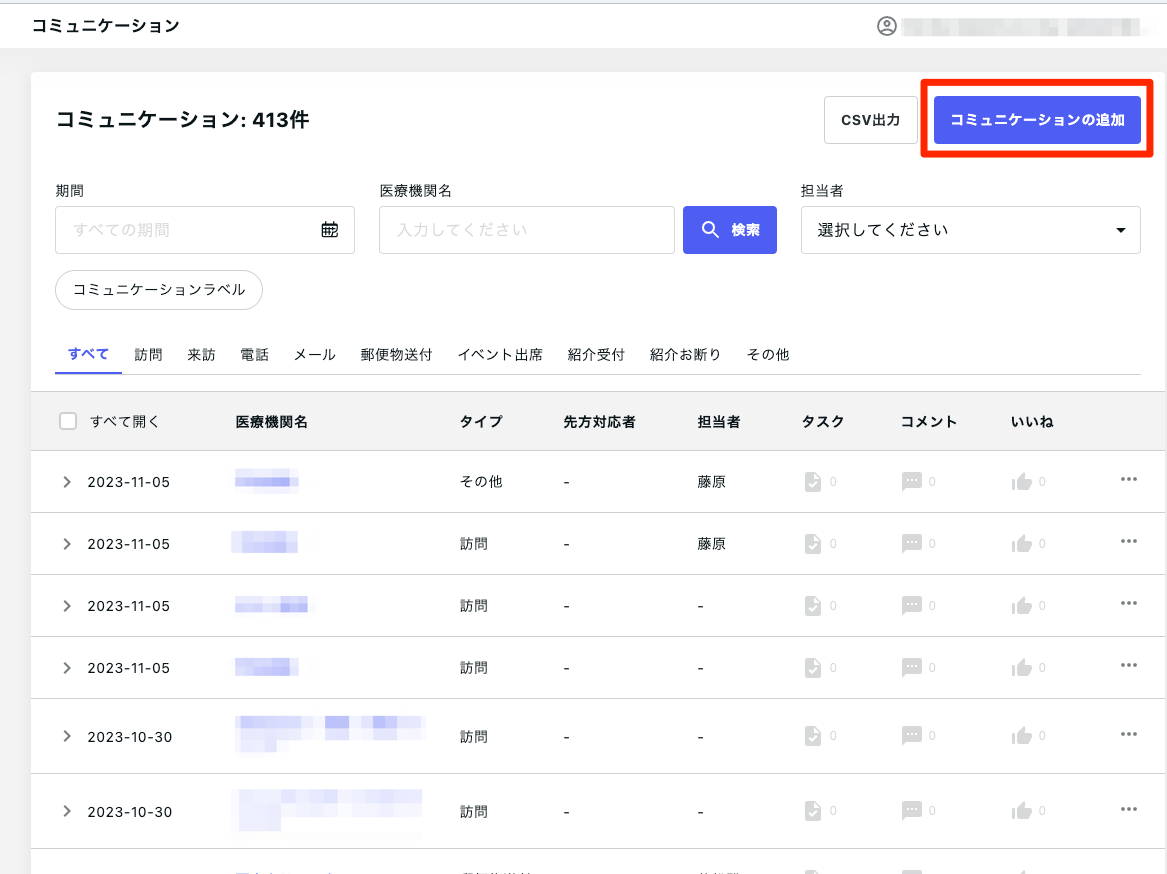Switch to the 紹介お断り tab
Image resolution: width=1167 pixels, height=874 pixels.
(685, 354)
